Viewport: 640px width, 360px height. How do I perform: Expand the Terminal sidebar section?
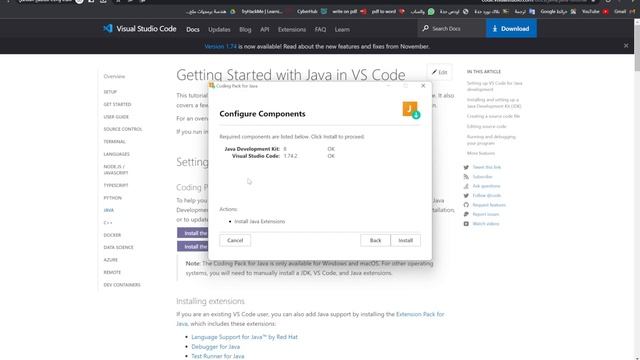click(x=114, y=142)
